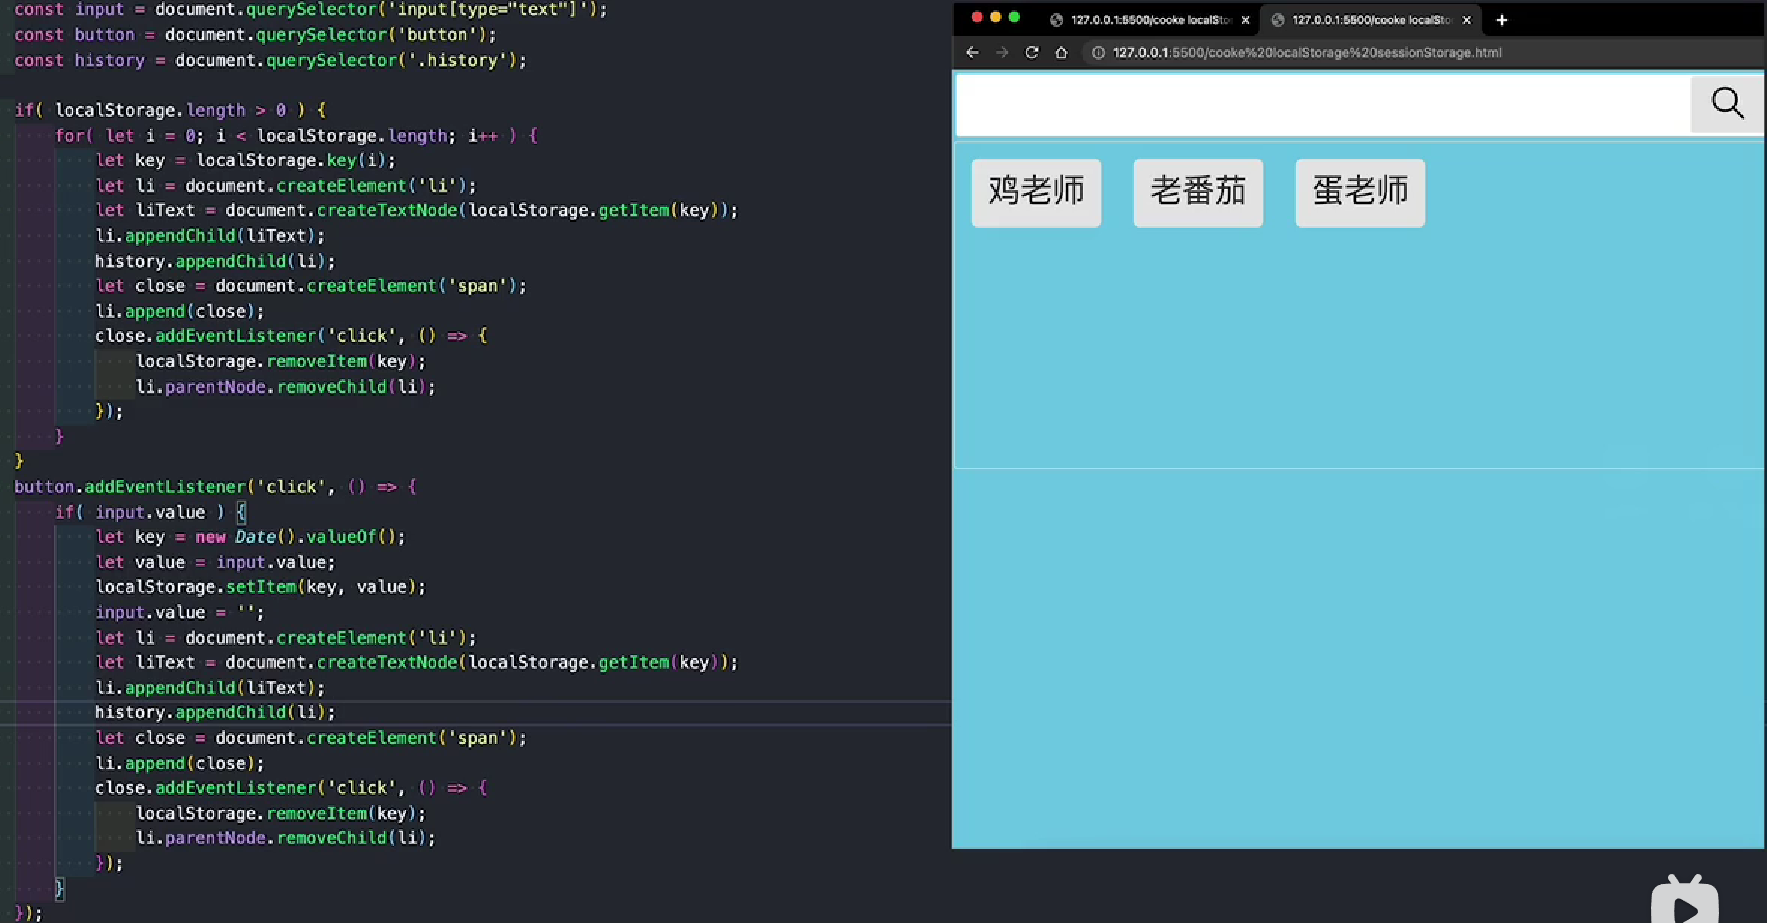
Task: Click the 蛋老师 history item
Action: (x=1360, y=192)
